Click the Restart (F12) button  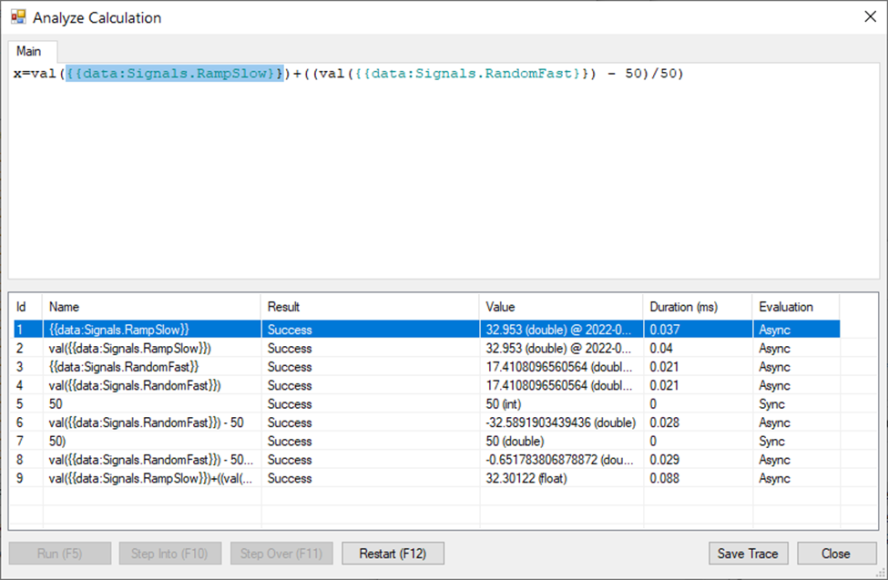(x=393, y=553)
